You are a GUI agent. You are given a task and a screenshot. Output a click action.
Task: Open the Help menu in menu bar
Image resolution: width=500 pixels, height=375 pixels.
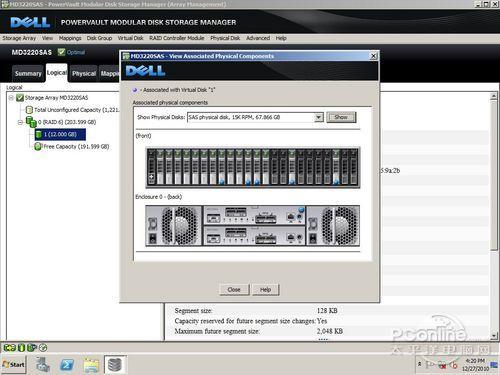tap(281, 38)
